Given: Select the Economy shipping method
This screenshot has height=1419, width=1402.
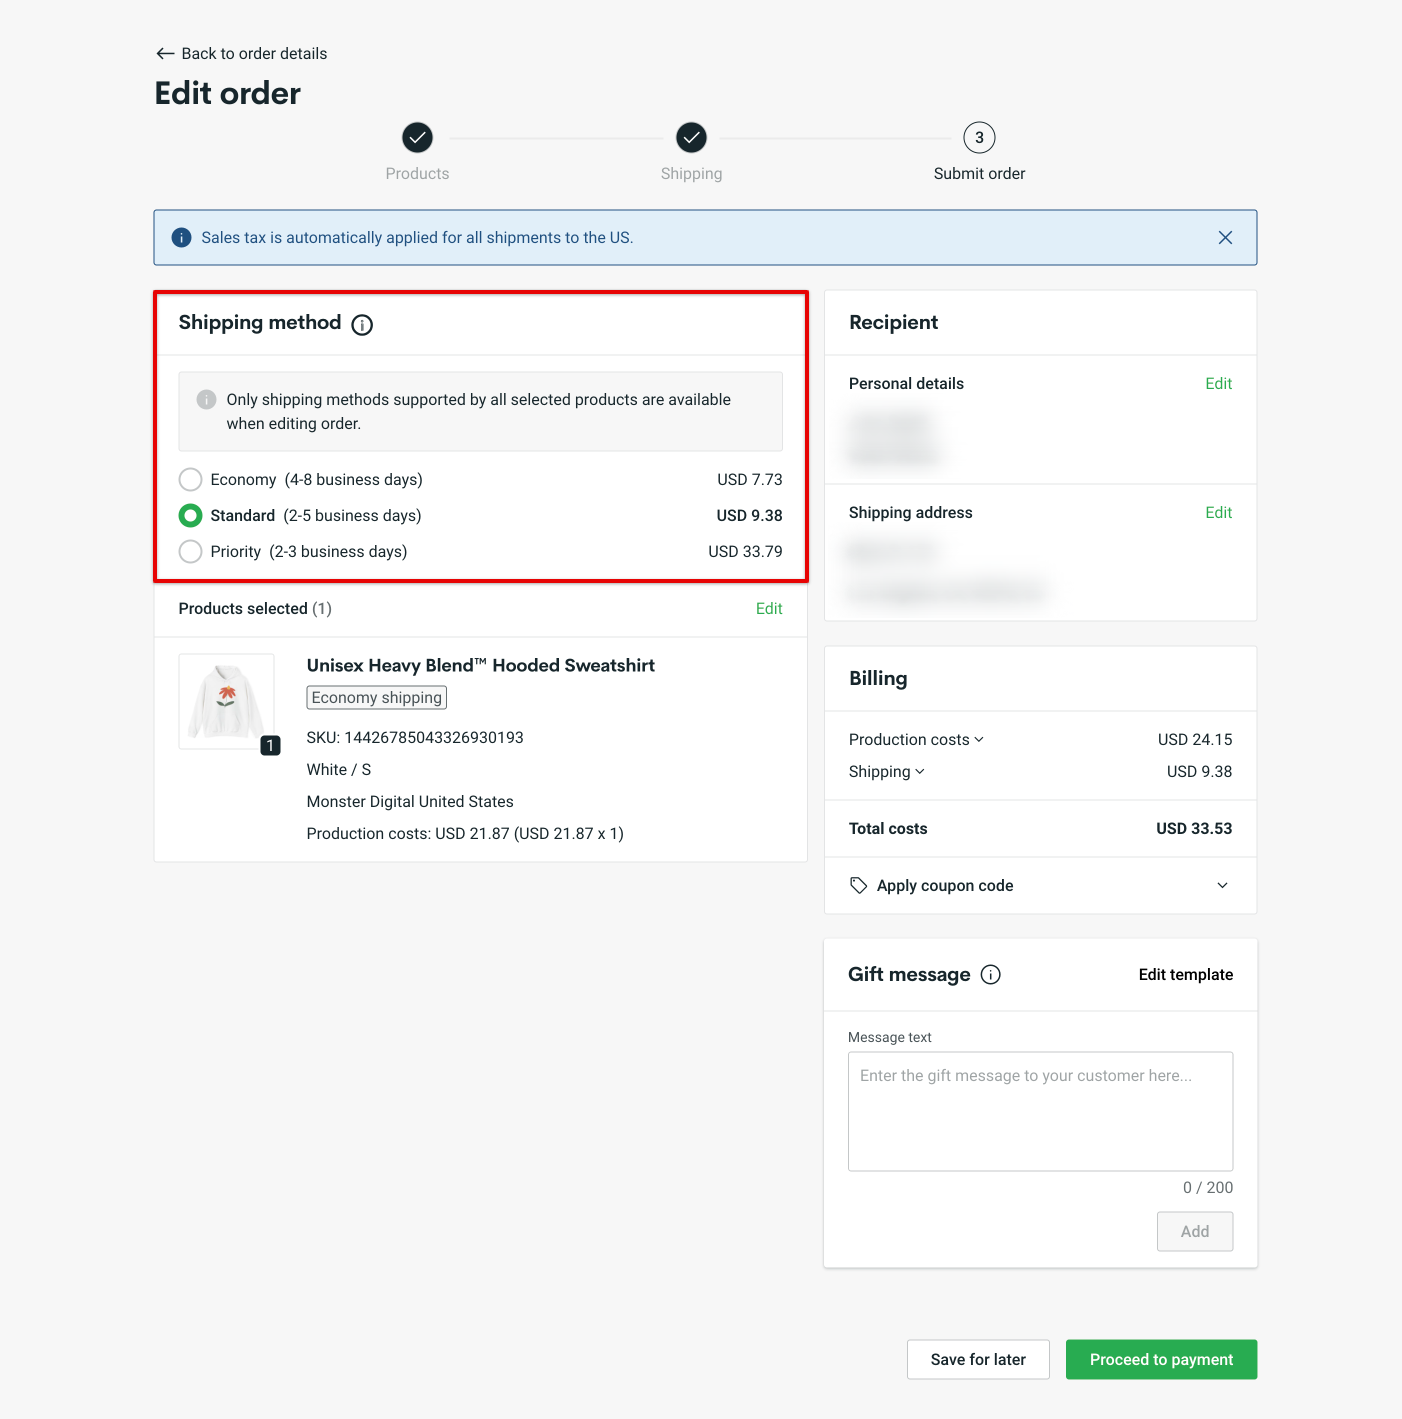Looking at the screenshot, I should coord(190,479).
